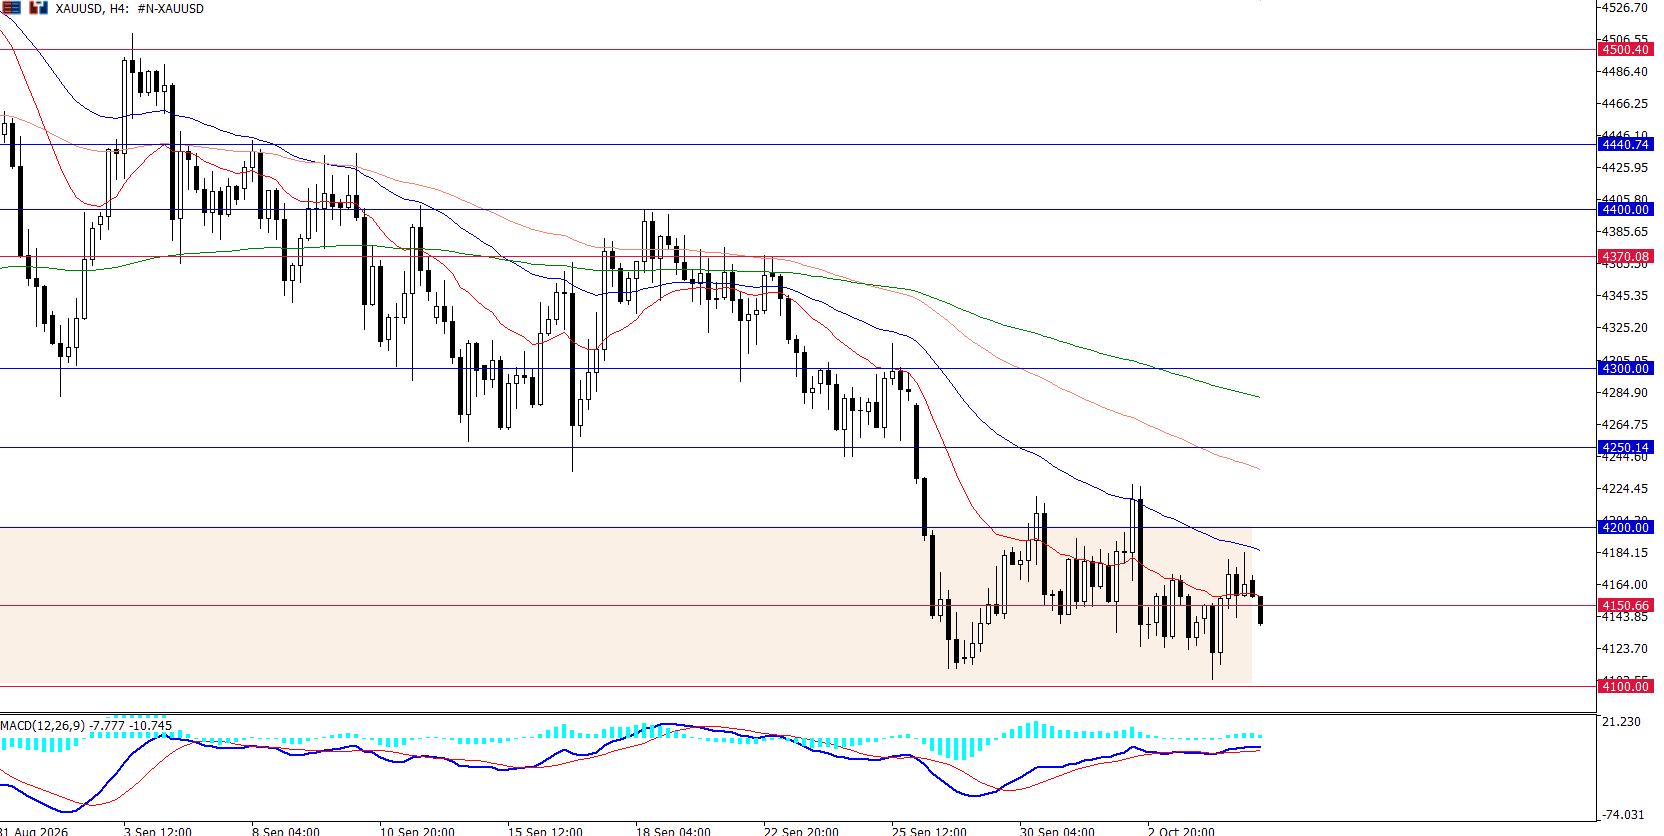This screenshot has width=1664, height=836.
Task: Click the 4224.45 price scale value
Action: pos(1625,489)
